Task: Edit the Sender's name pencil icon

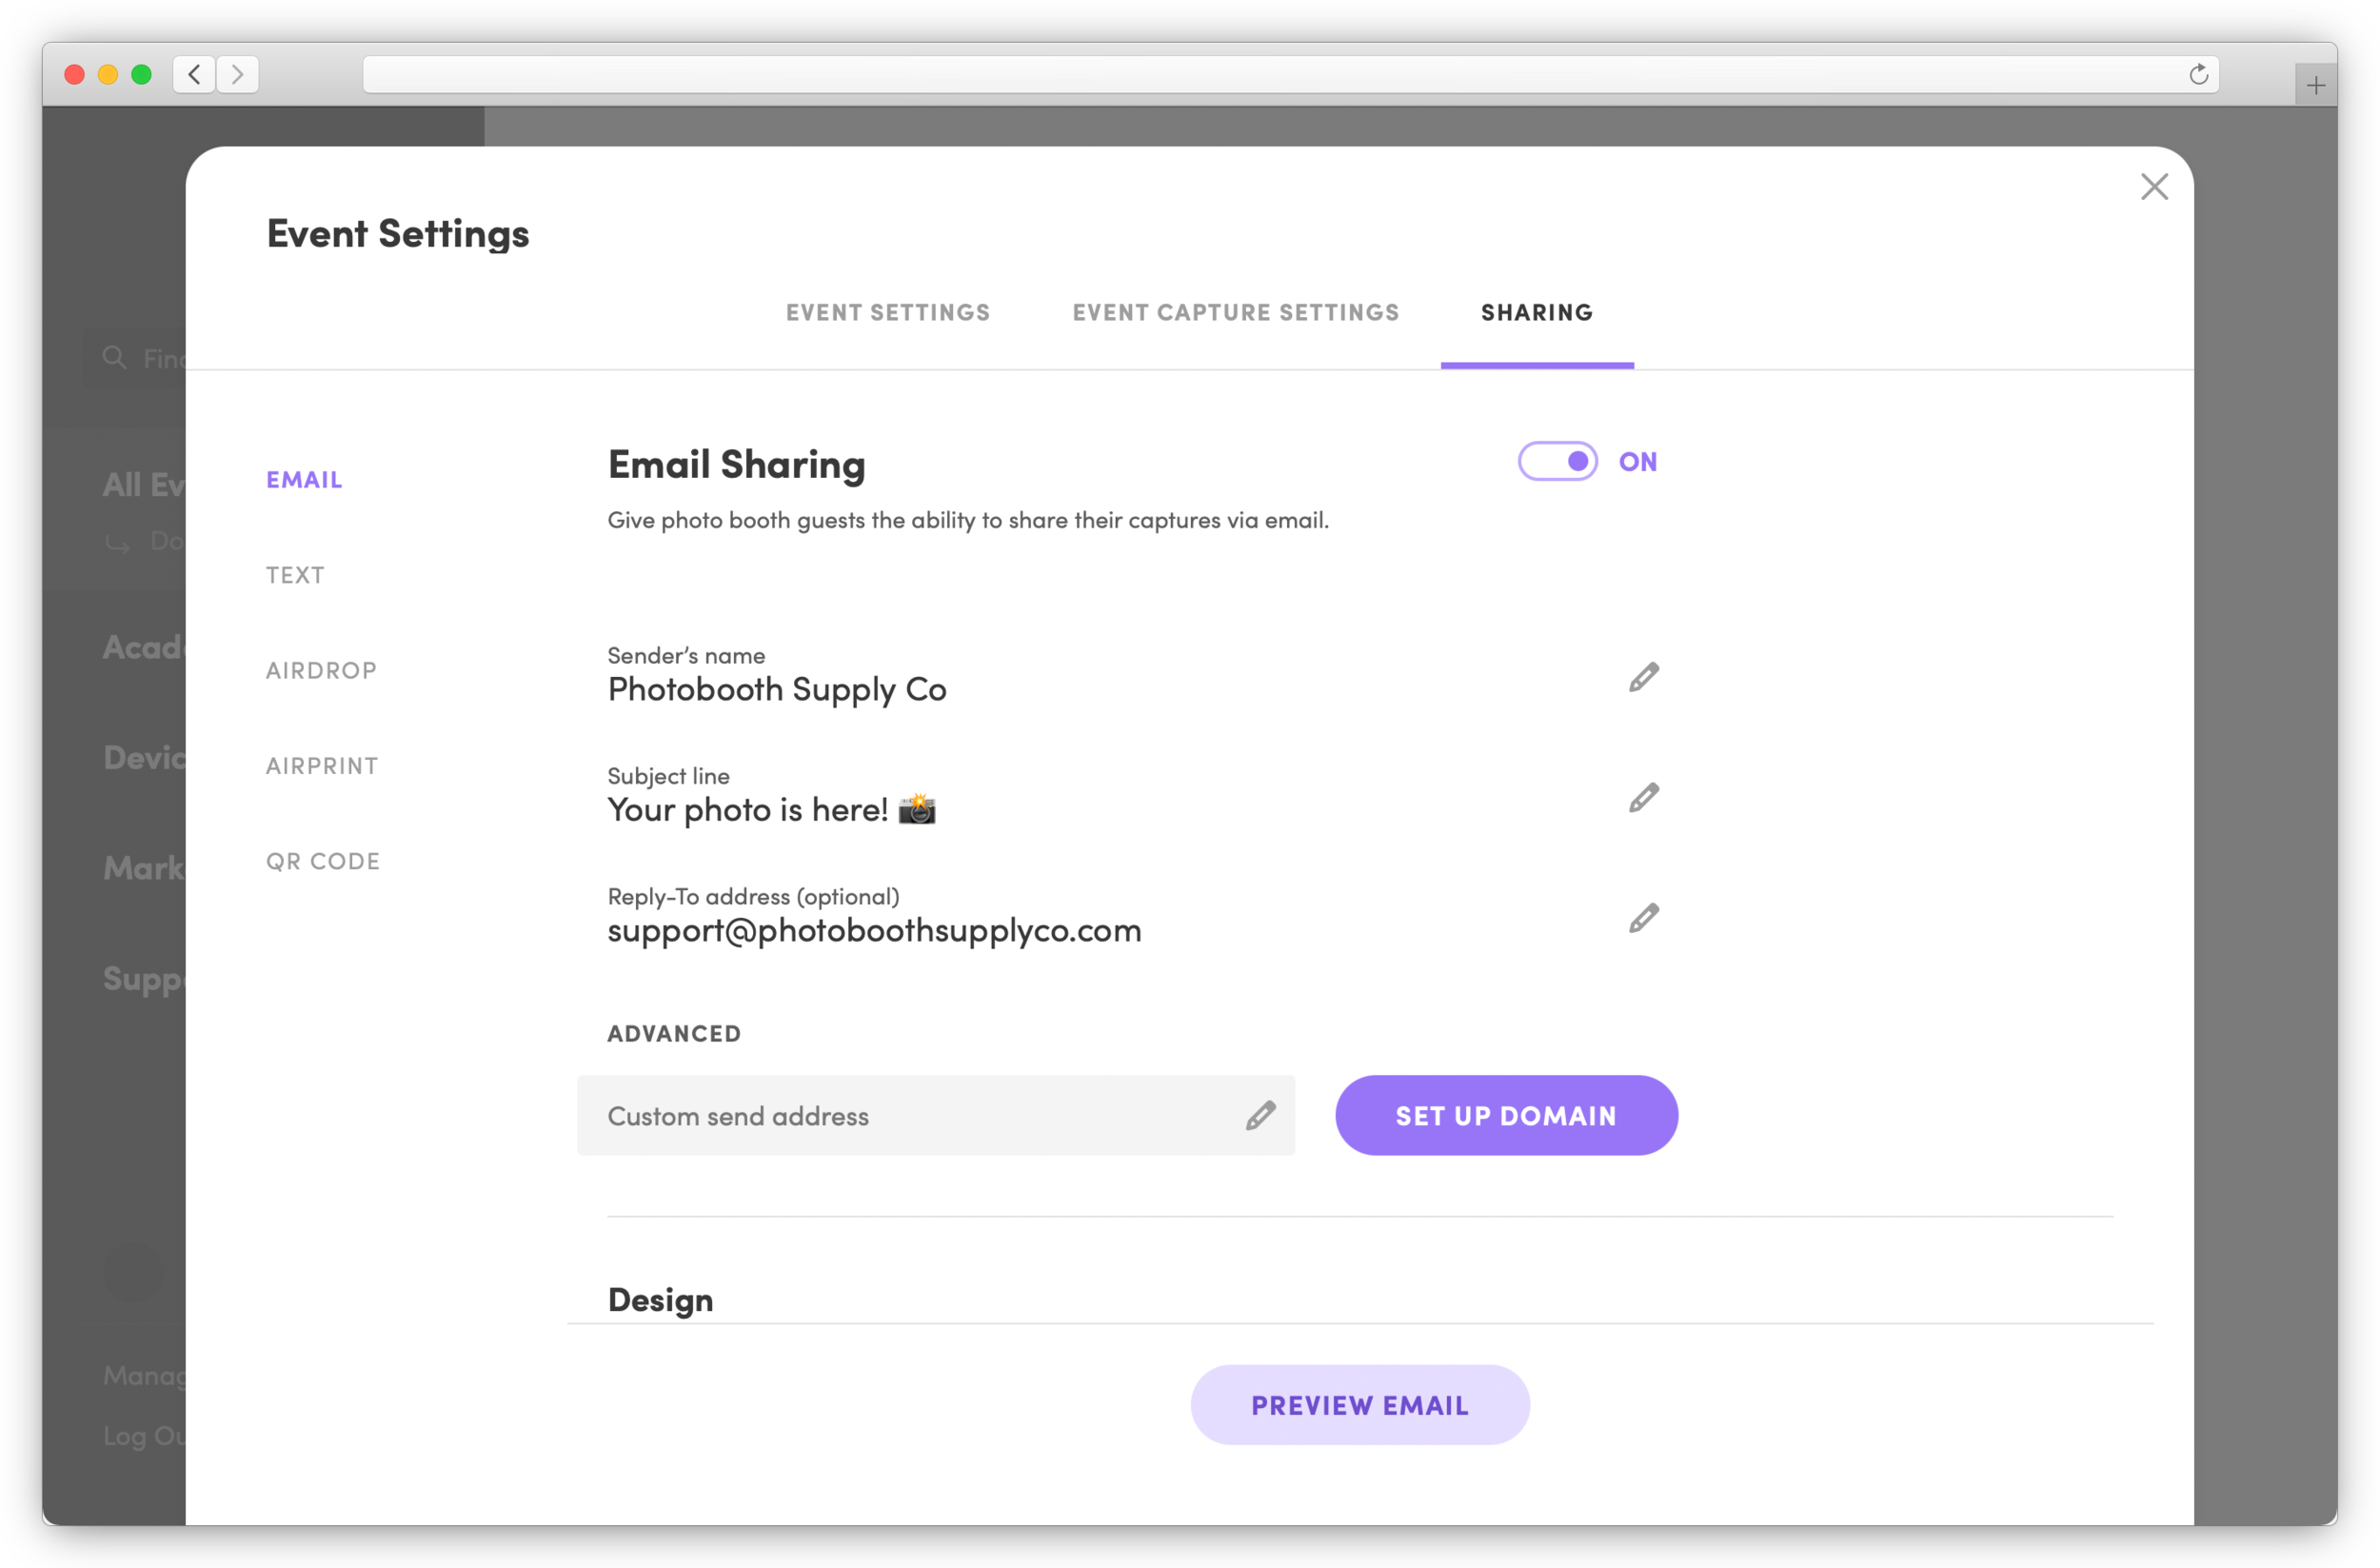Action: 1643,677
